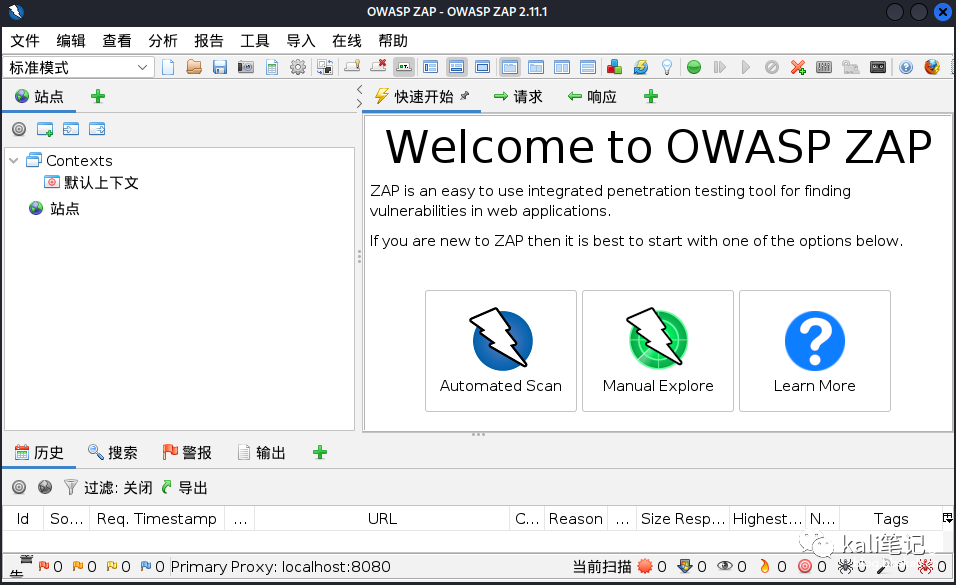Toggle the layout button right of the highlighted tabs one
The image size is (956, 585).
pyautogui.click(x=536, y=67)
